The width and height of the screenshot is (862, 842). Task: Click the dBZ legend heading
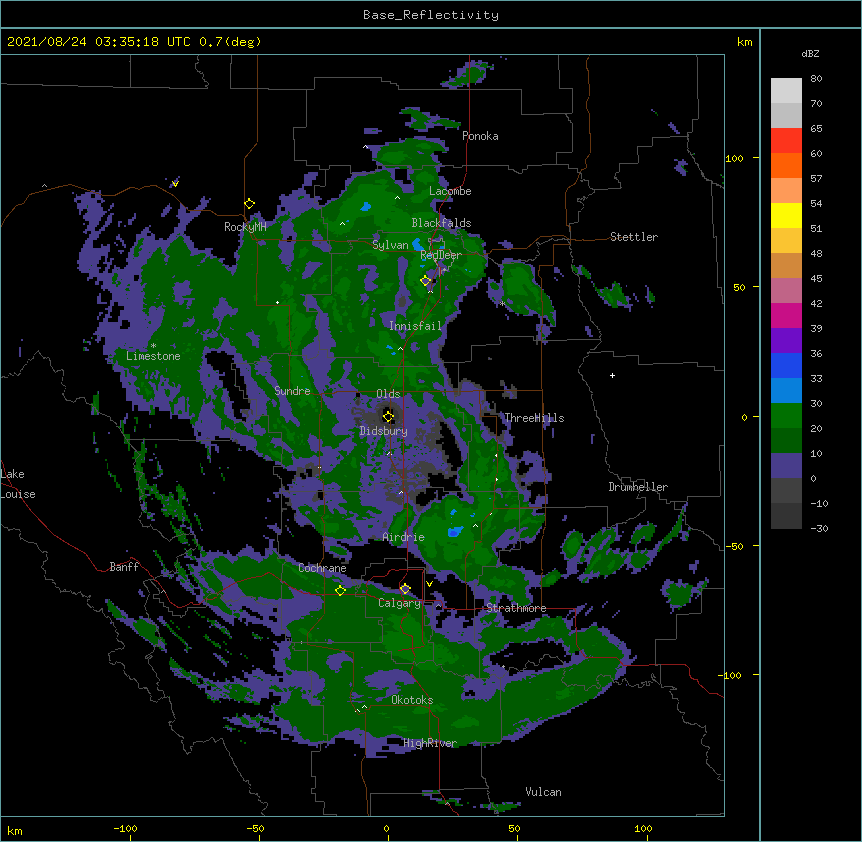810,53
